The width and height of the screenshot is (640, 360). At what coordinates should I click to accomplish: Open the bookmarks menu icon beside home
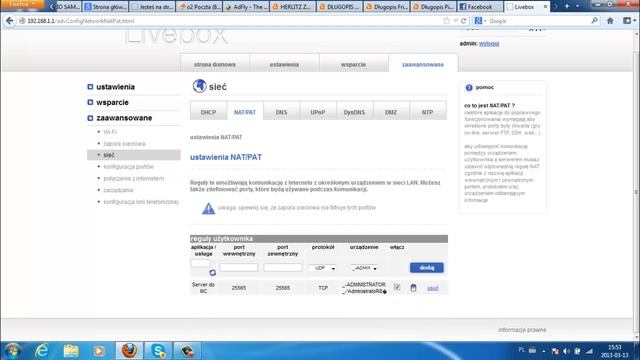[x=627, y=21]
